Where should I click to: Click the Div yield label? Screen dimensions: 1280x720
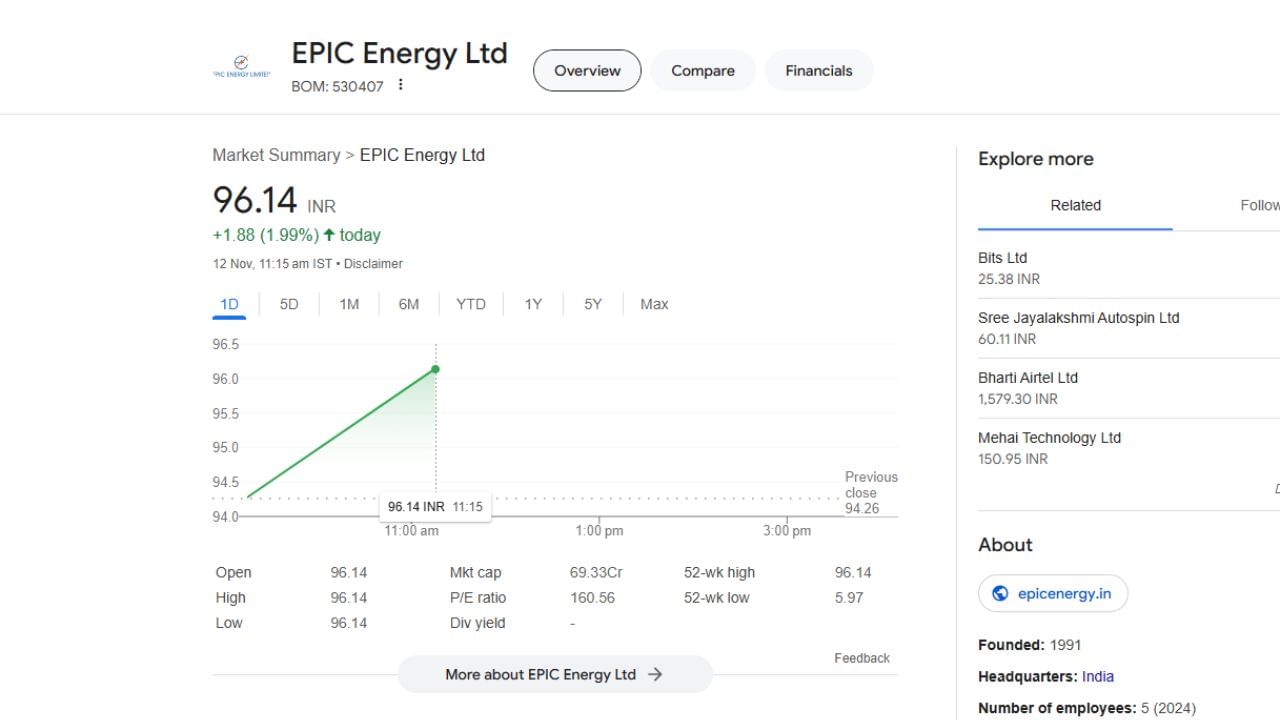(477, 623)
